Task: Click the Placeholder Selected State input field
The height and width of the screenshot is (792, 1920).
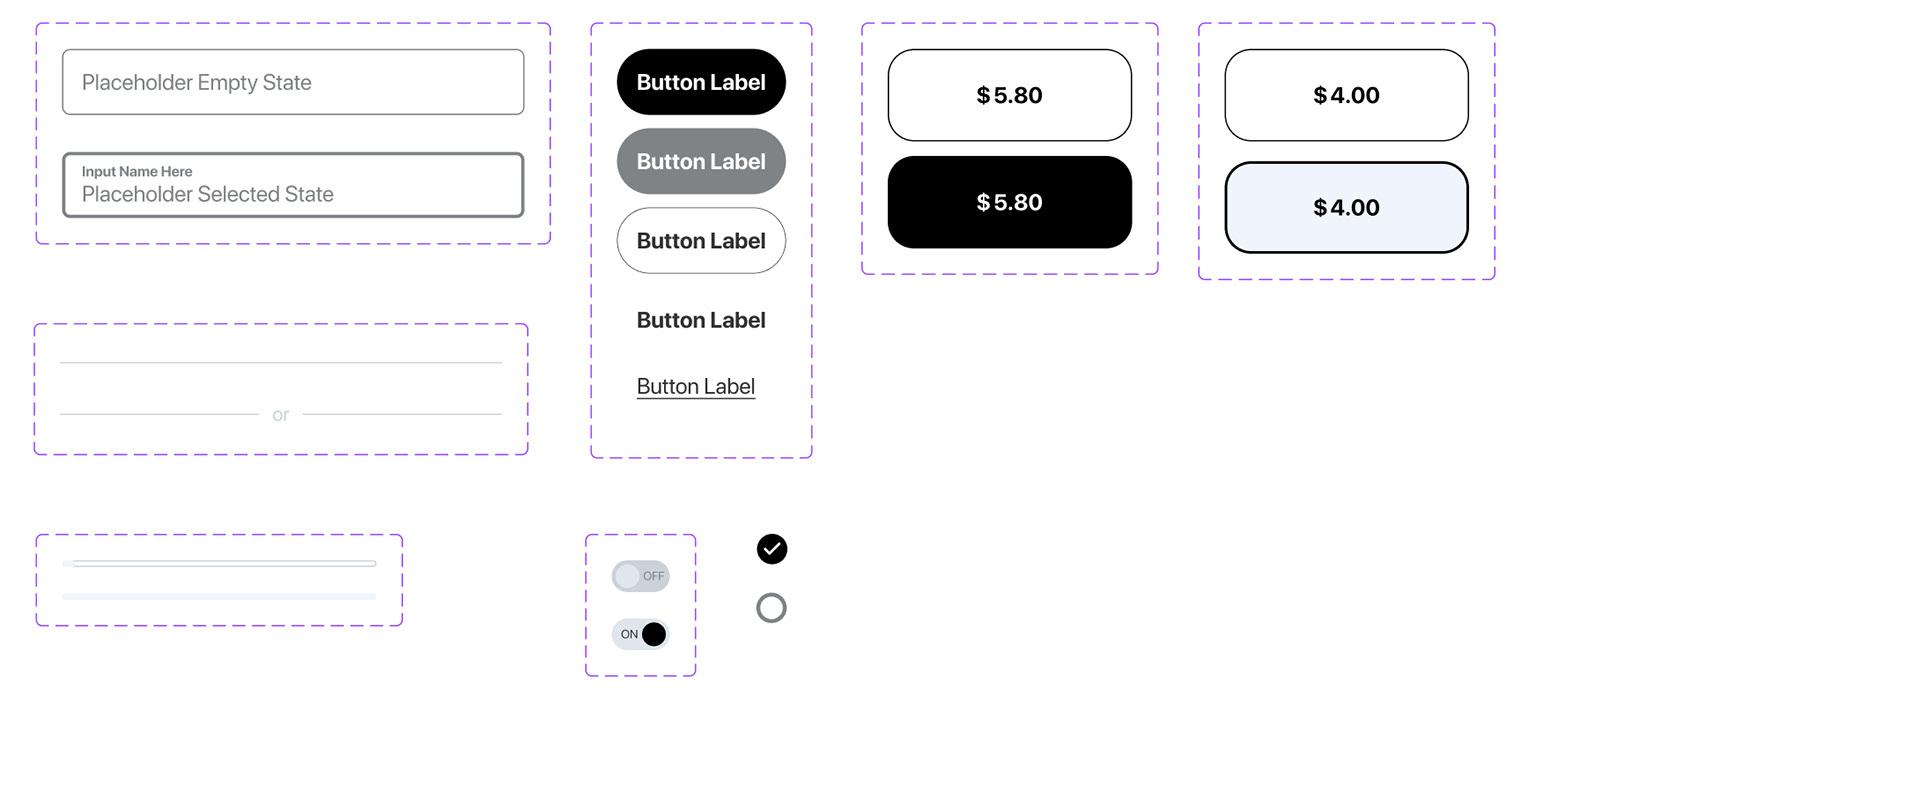Action: tap(293, 185)
